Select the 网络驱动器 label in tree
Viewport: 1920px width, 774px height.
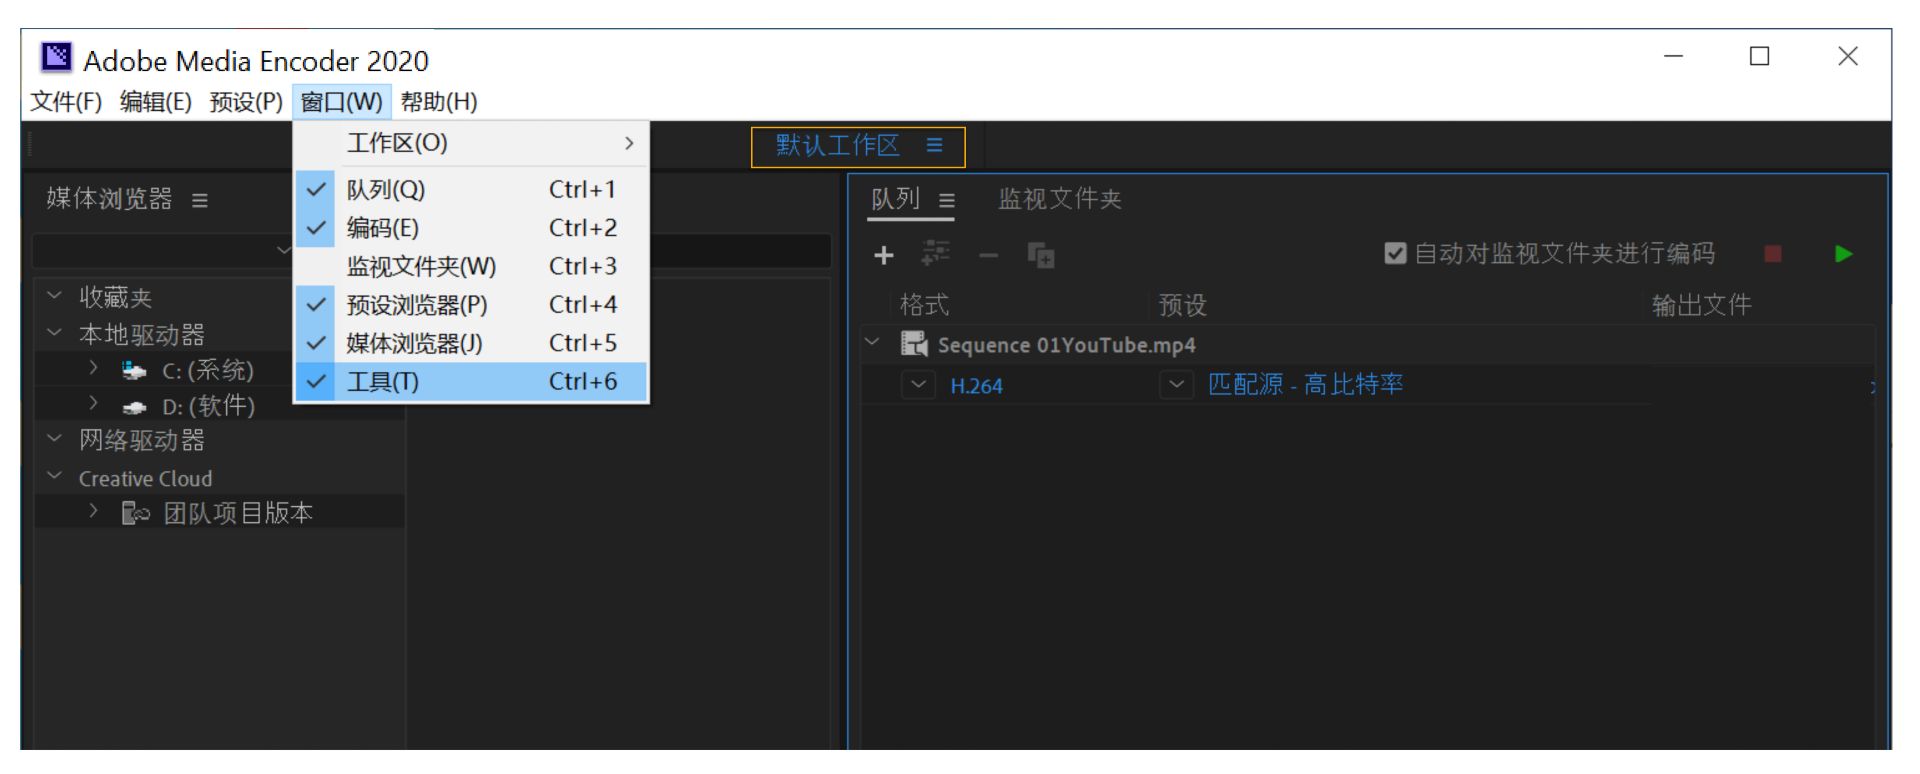tap(142, 440)
